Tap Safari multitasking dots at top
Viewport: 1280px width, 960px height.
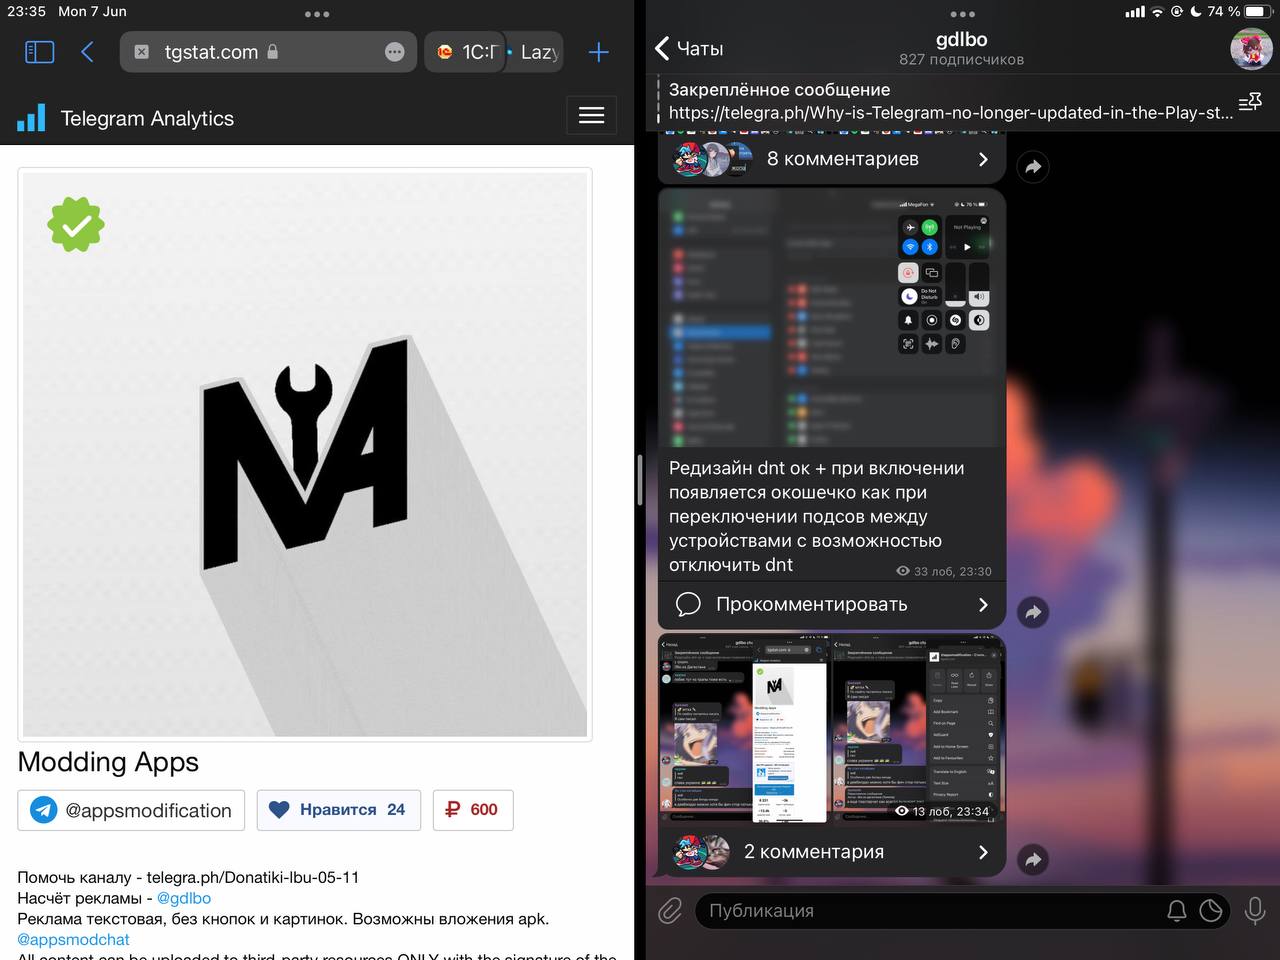(317, 14)
